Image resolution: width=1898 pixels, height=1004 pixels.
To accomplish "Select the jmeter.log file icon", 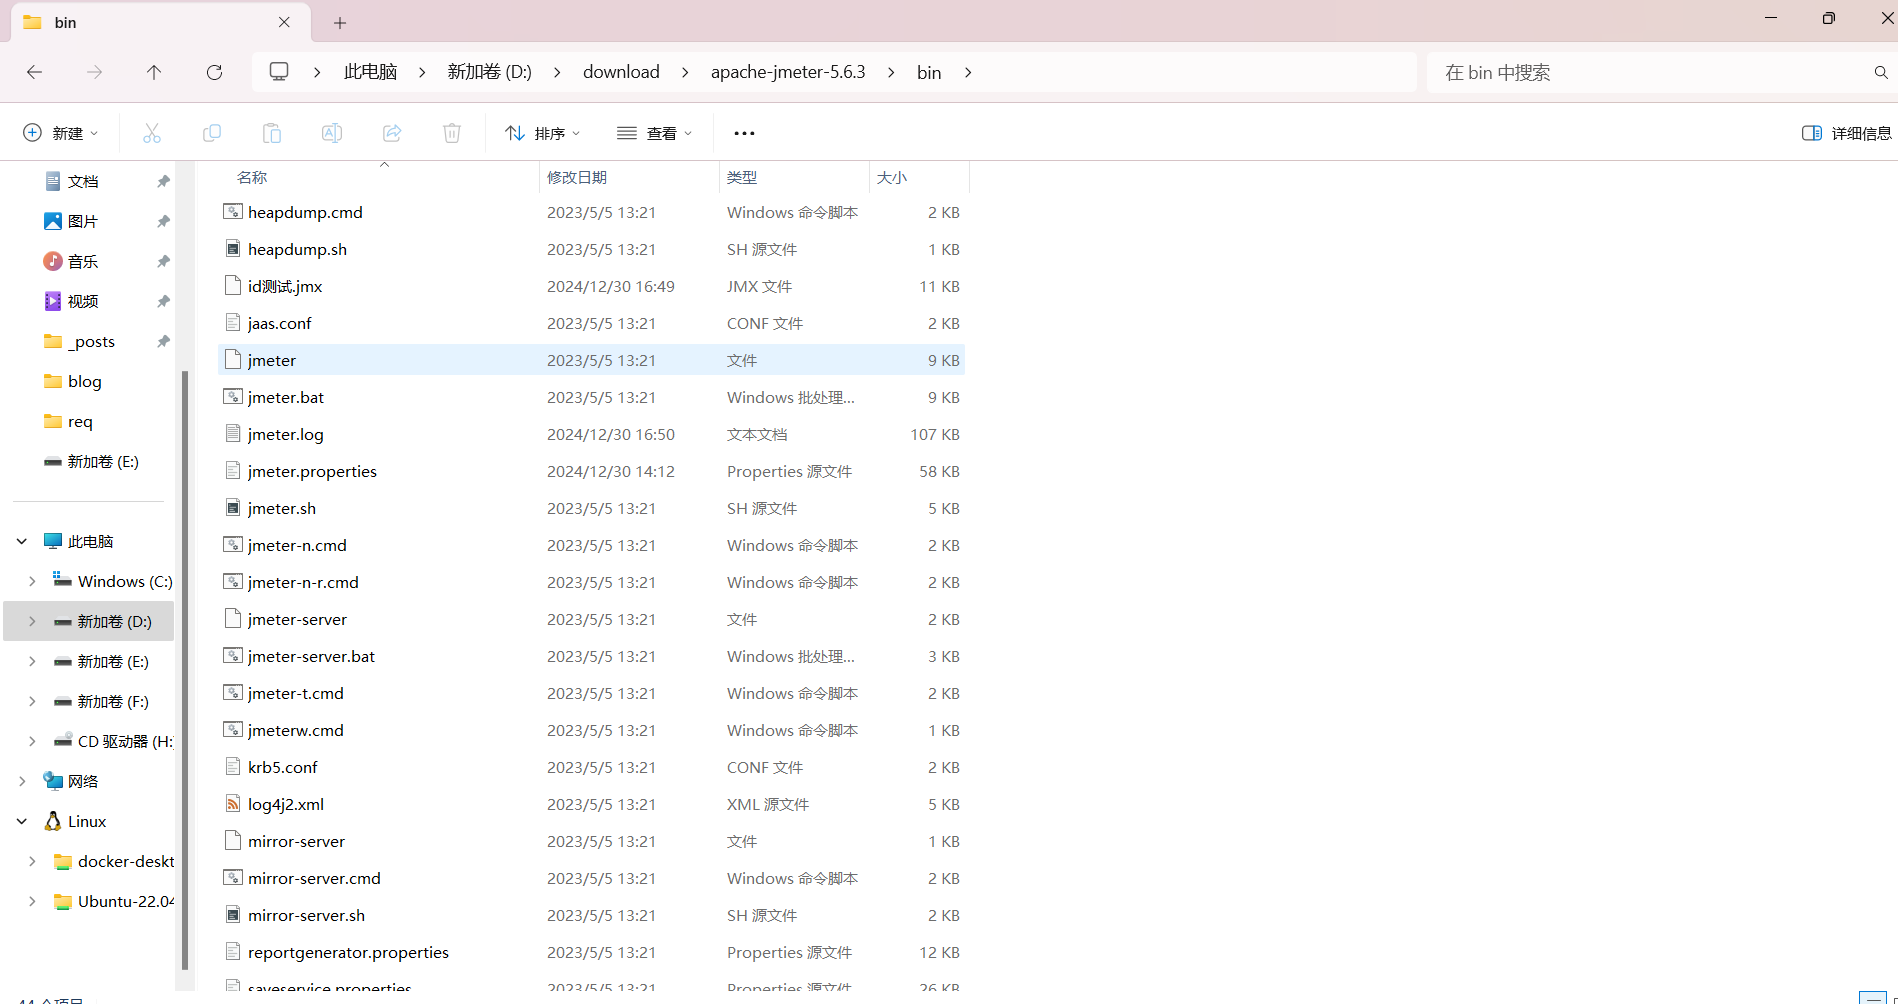I will (x=233, y=434).
